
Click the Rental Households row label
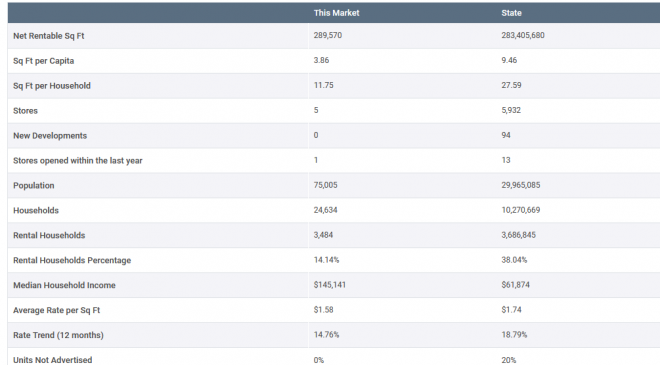pyautogui.click(x=49, y=235)
